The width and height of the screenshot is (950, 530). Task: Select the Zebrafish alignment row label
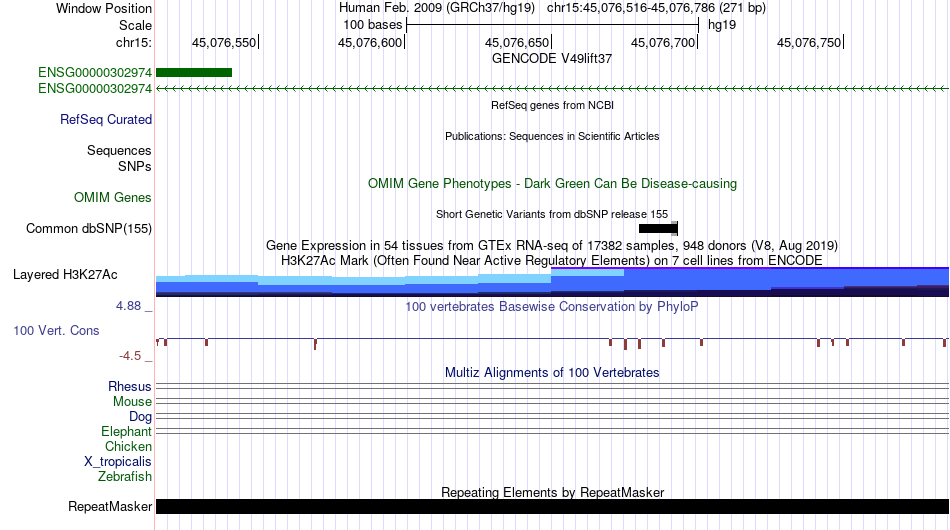point(125,477)
